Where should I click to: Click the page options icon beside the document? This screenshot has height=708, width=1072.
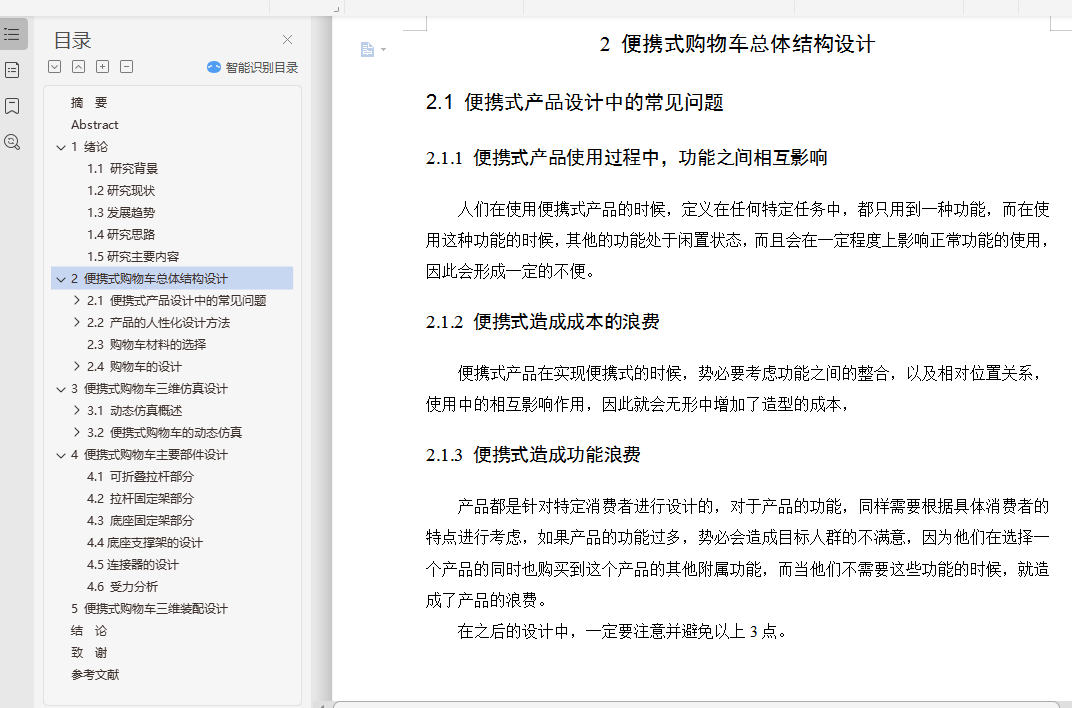367,49
